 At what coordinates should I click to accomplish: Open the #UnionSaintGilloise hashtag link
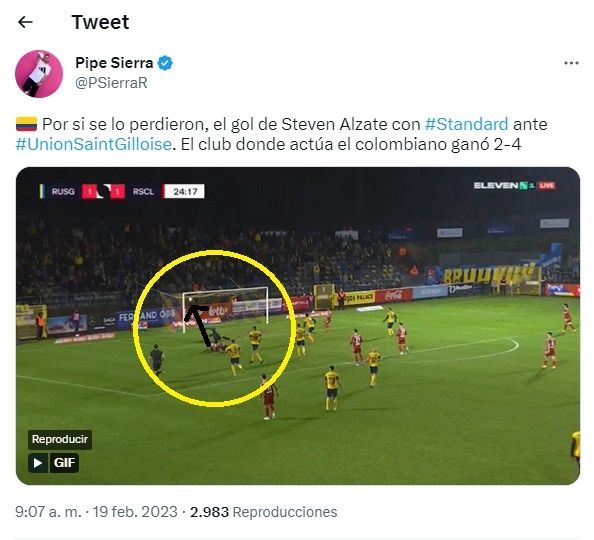(x=94, y=144)
